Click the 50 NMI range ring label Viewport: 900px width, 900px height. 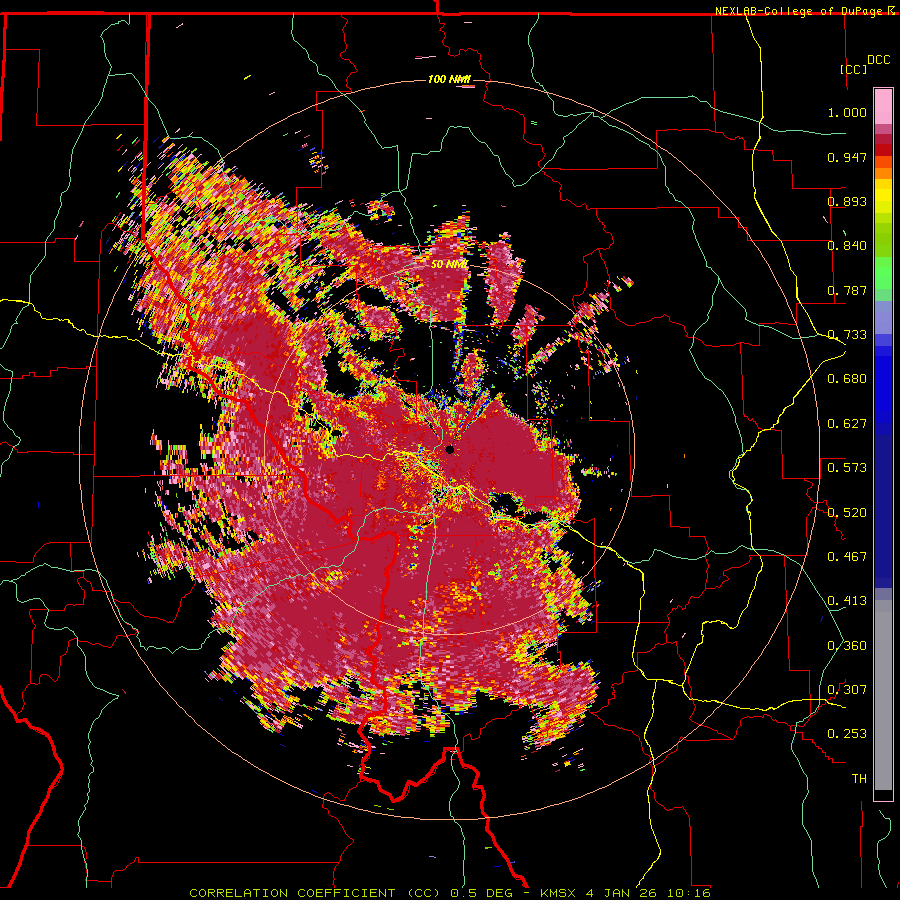click(x=449, y=265)
